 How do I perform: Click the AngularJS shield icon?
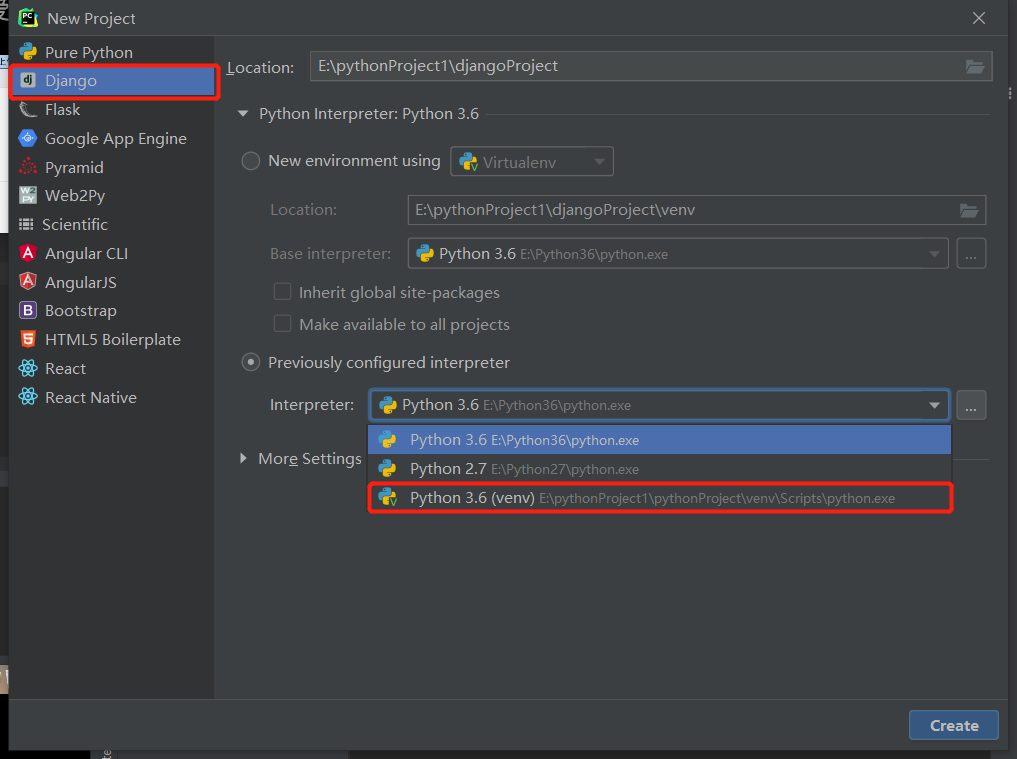[x=28, y=282]
